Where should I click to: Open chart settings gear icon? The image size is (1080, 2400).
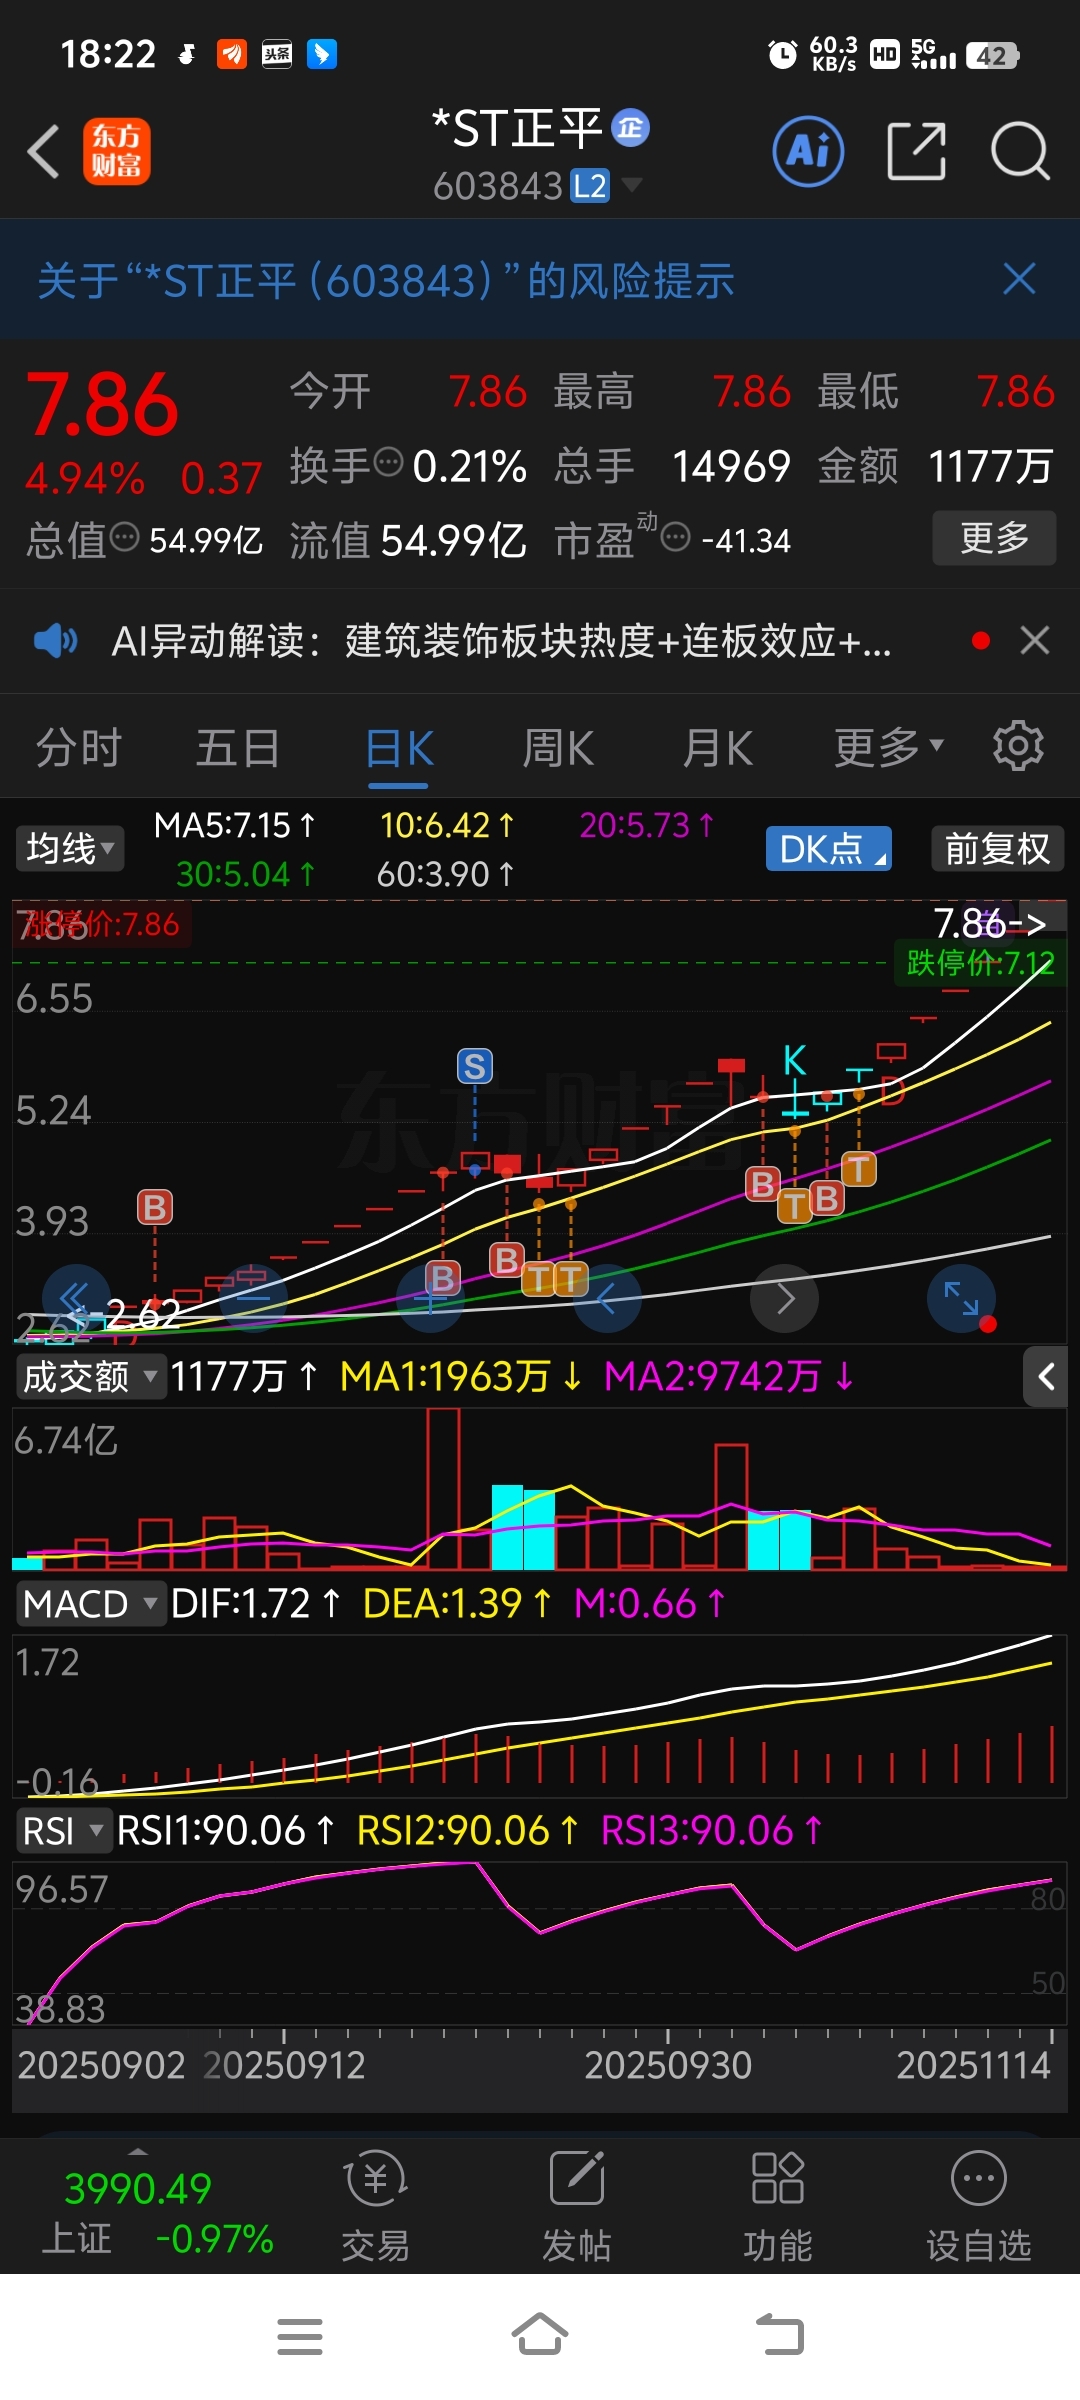click(x=1018, y=746)
